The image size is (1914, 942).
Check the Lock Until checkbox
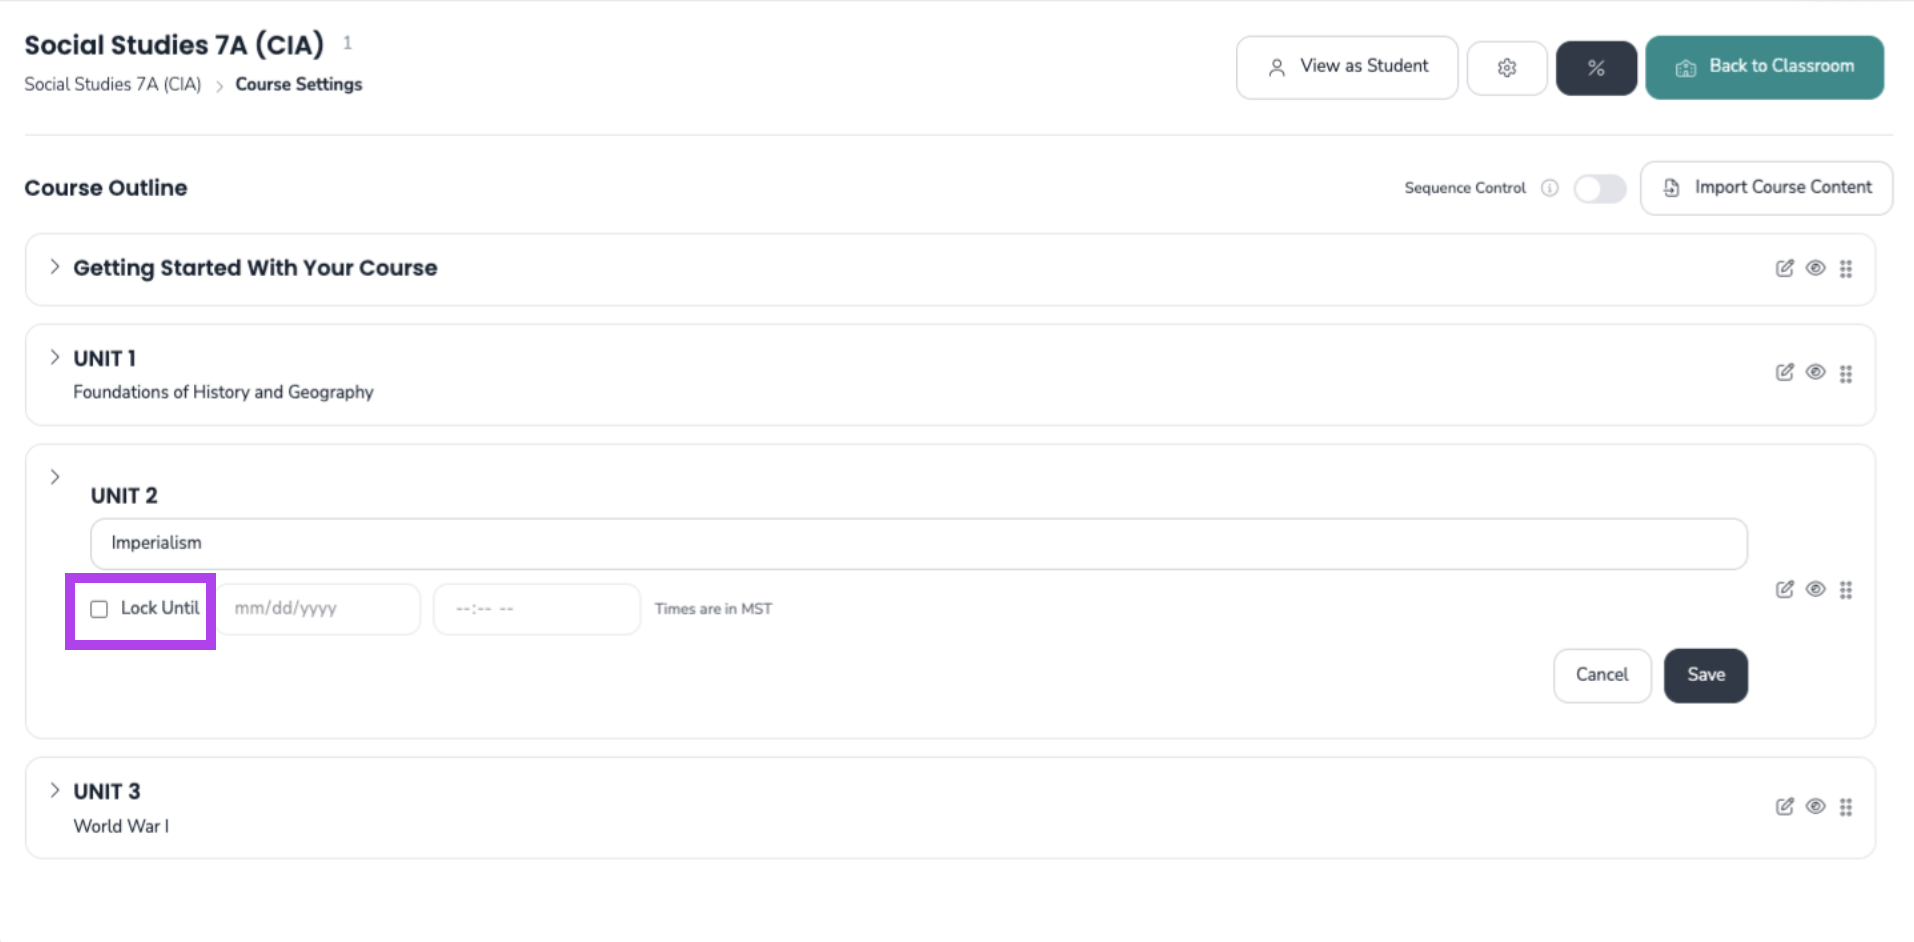tap(99, 609)
